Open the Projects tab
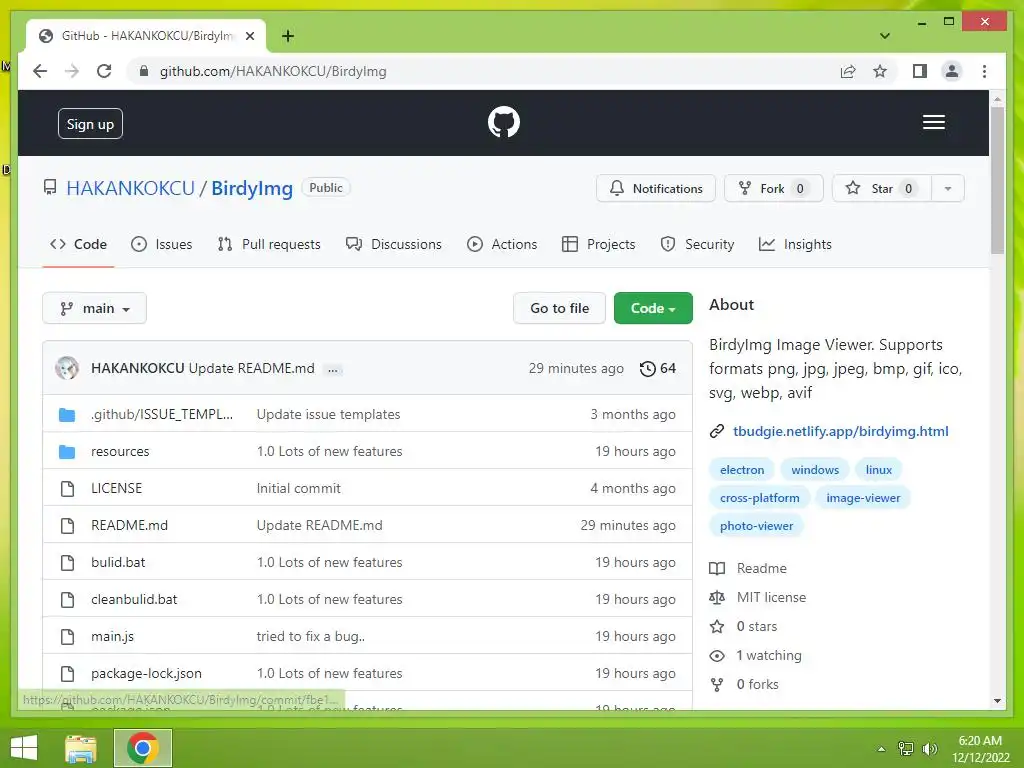Viewport: 1024px width, 768px height. click(598, 244)
